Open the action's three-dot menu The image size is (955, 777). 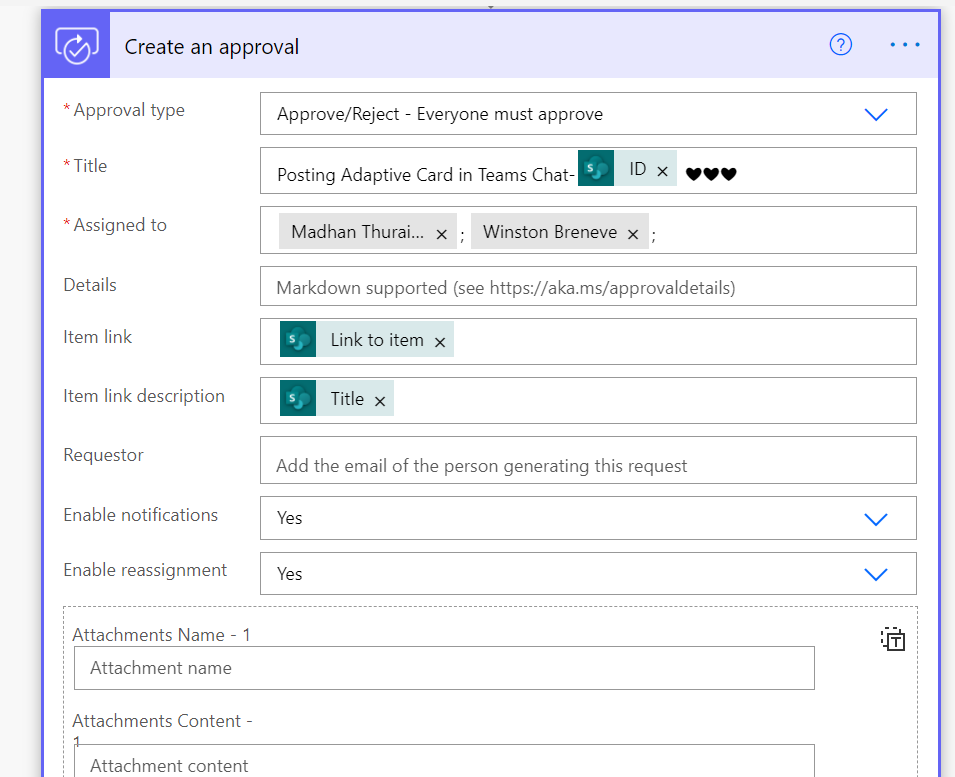pos(904,45)
